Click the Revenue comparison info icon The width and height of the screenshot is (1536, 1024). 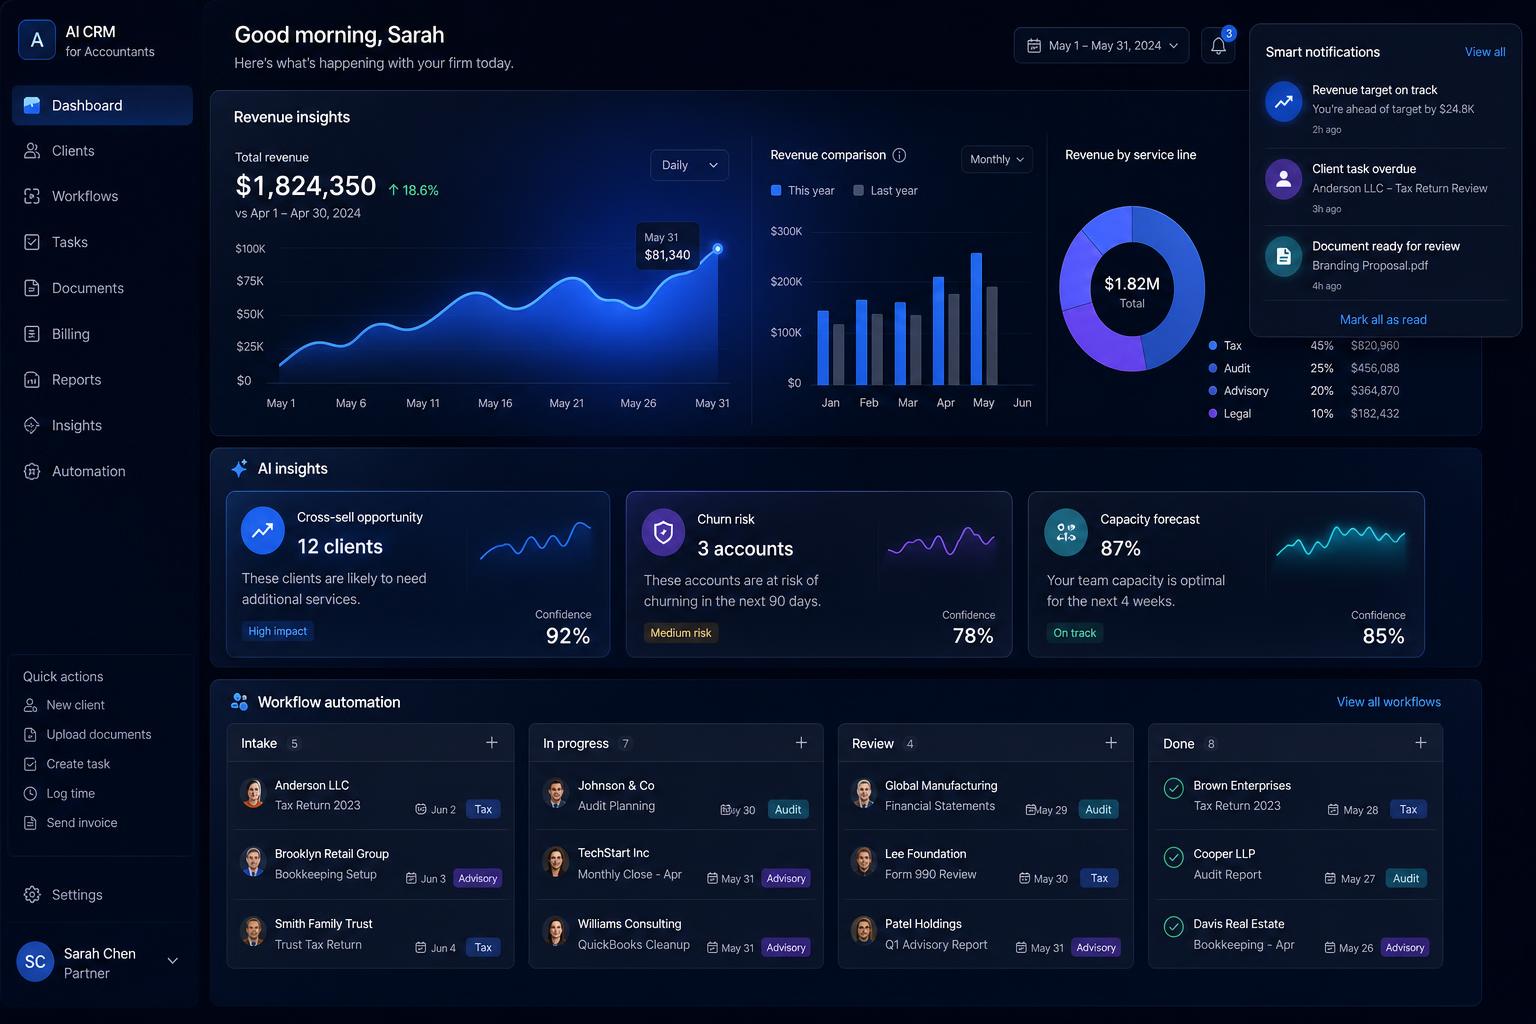coord(899,155)
